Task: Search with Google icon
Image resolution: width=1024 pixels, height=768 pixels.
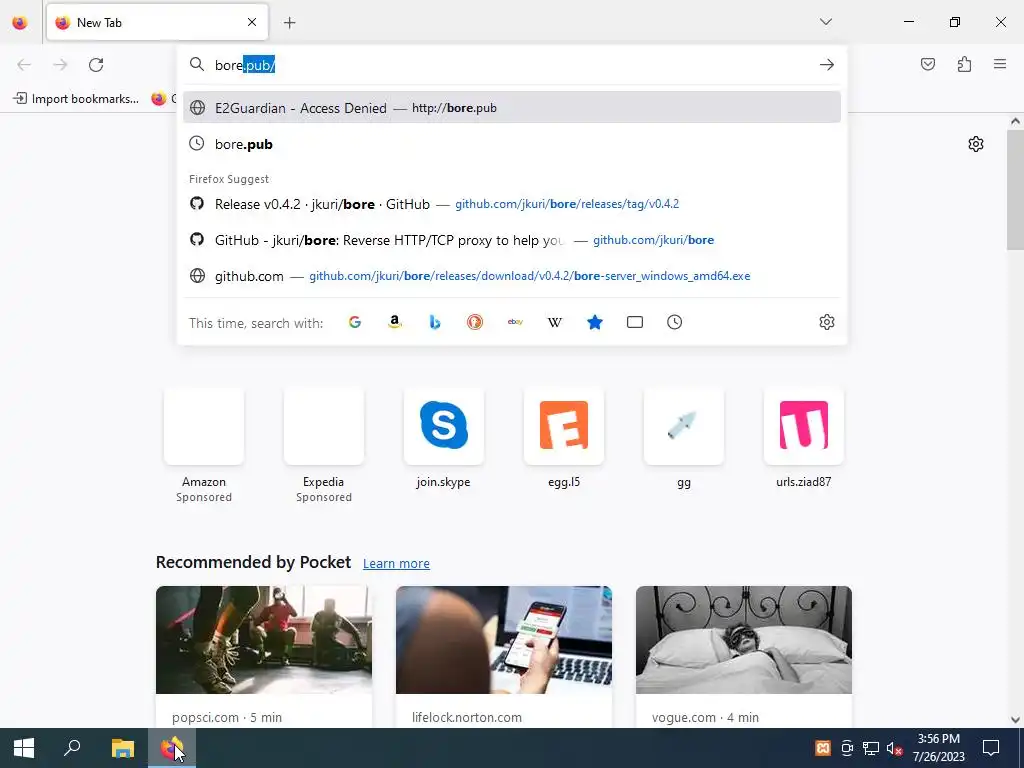Action: pyautogui.click(x=355, y=322)
